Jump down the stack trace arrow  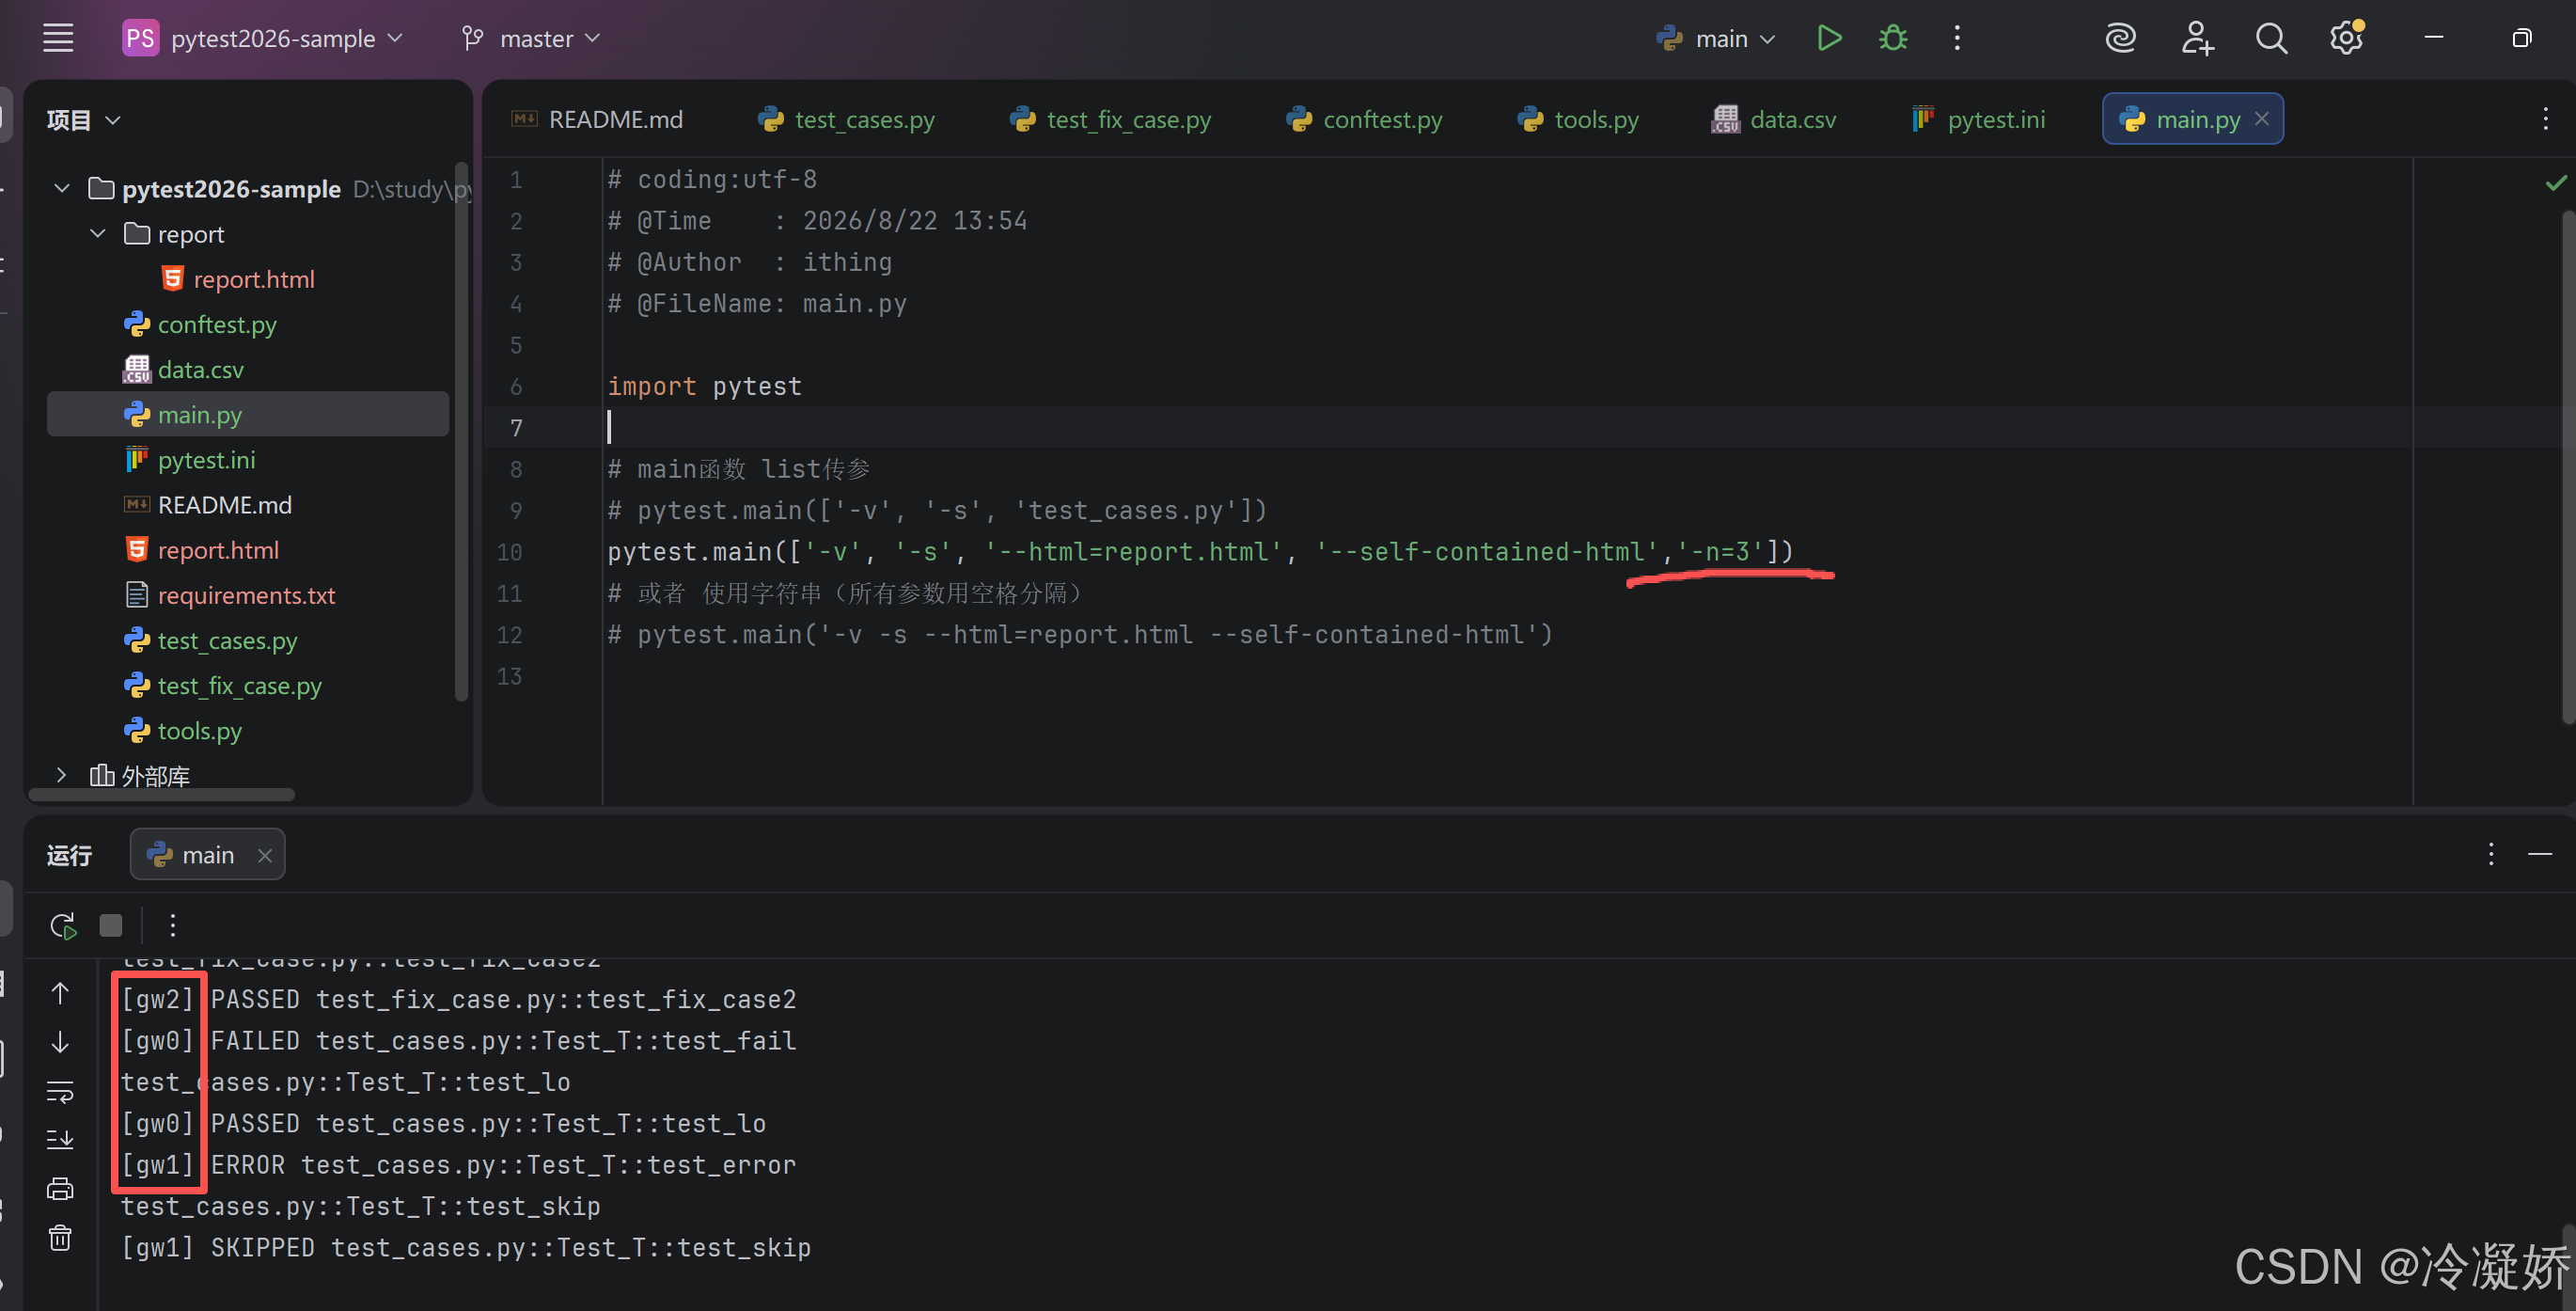pos(60,1042)
